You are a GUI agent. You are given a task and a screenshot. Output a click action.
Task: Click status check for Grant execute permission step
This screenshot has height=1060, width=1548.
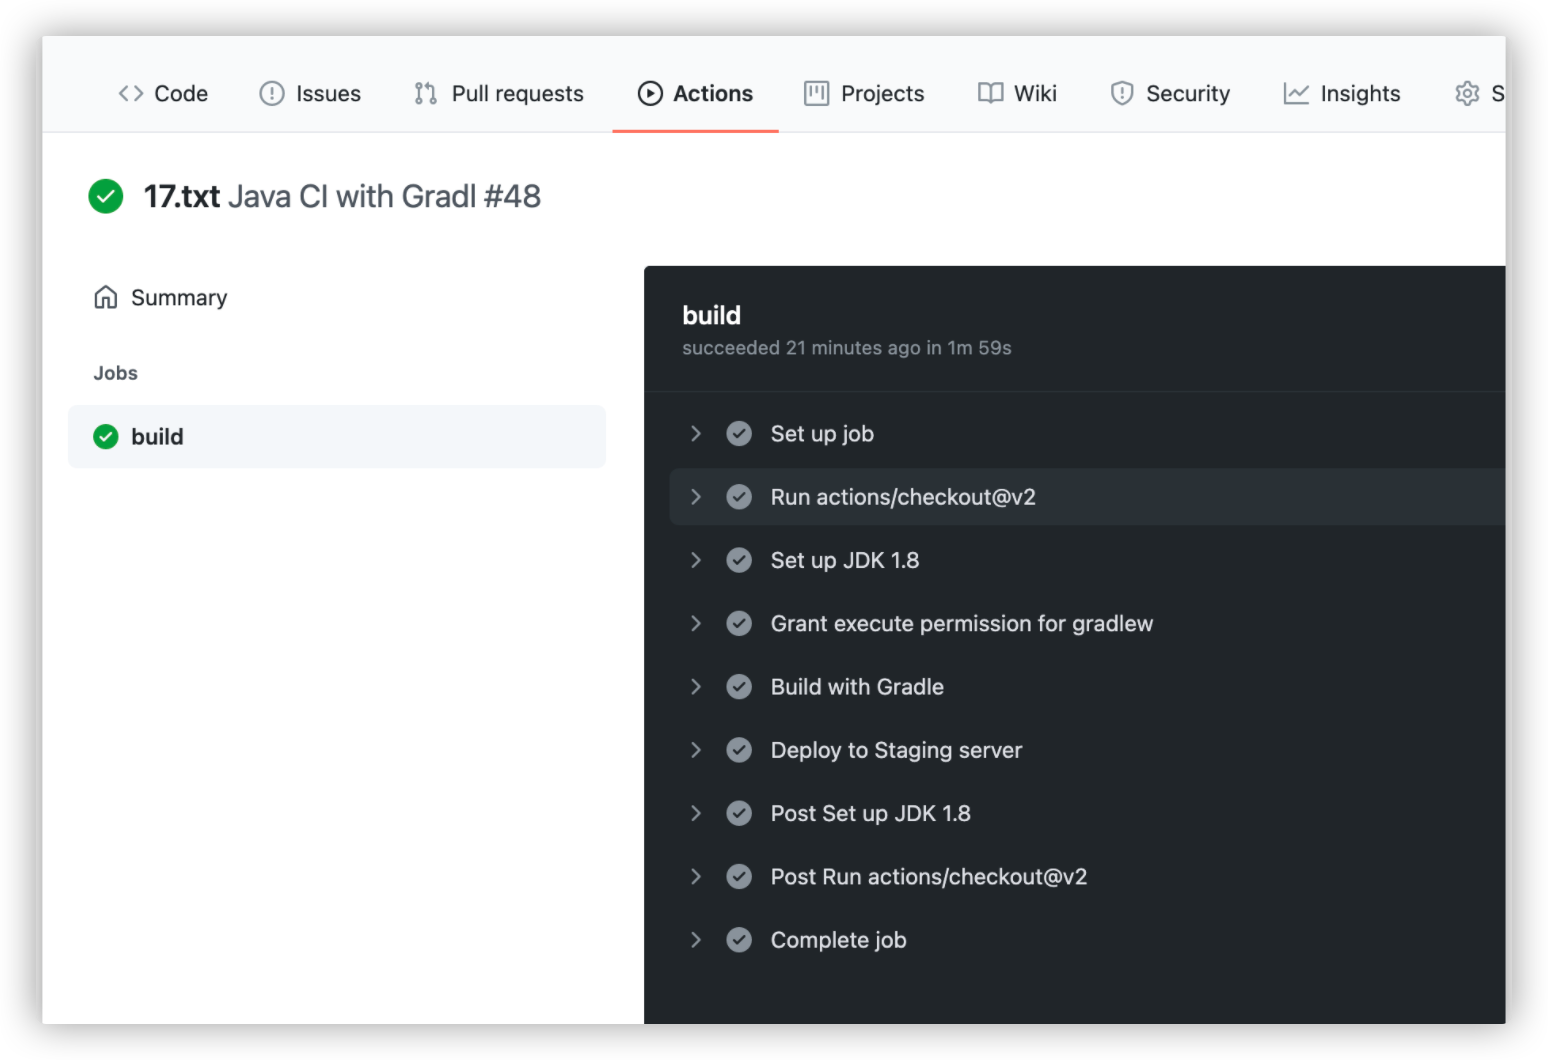739,623
